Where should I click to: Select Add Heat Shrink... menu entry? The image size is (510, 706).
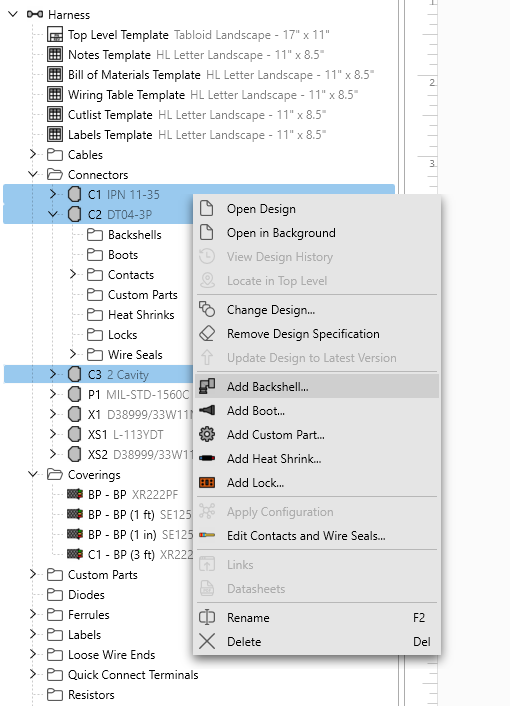(x=317, y=458)
